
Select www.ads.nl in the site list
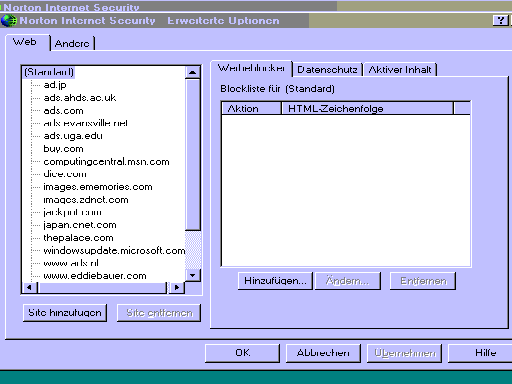71,263
